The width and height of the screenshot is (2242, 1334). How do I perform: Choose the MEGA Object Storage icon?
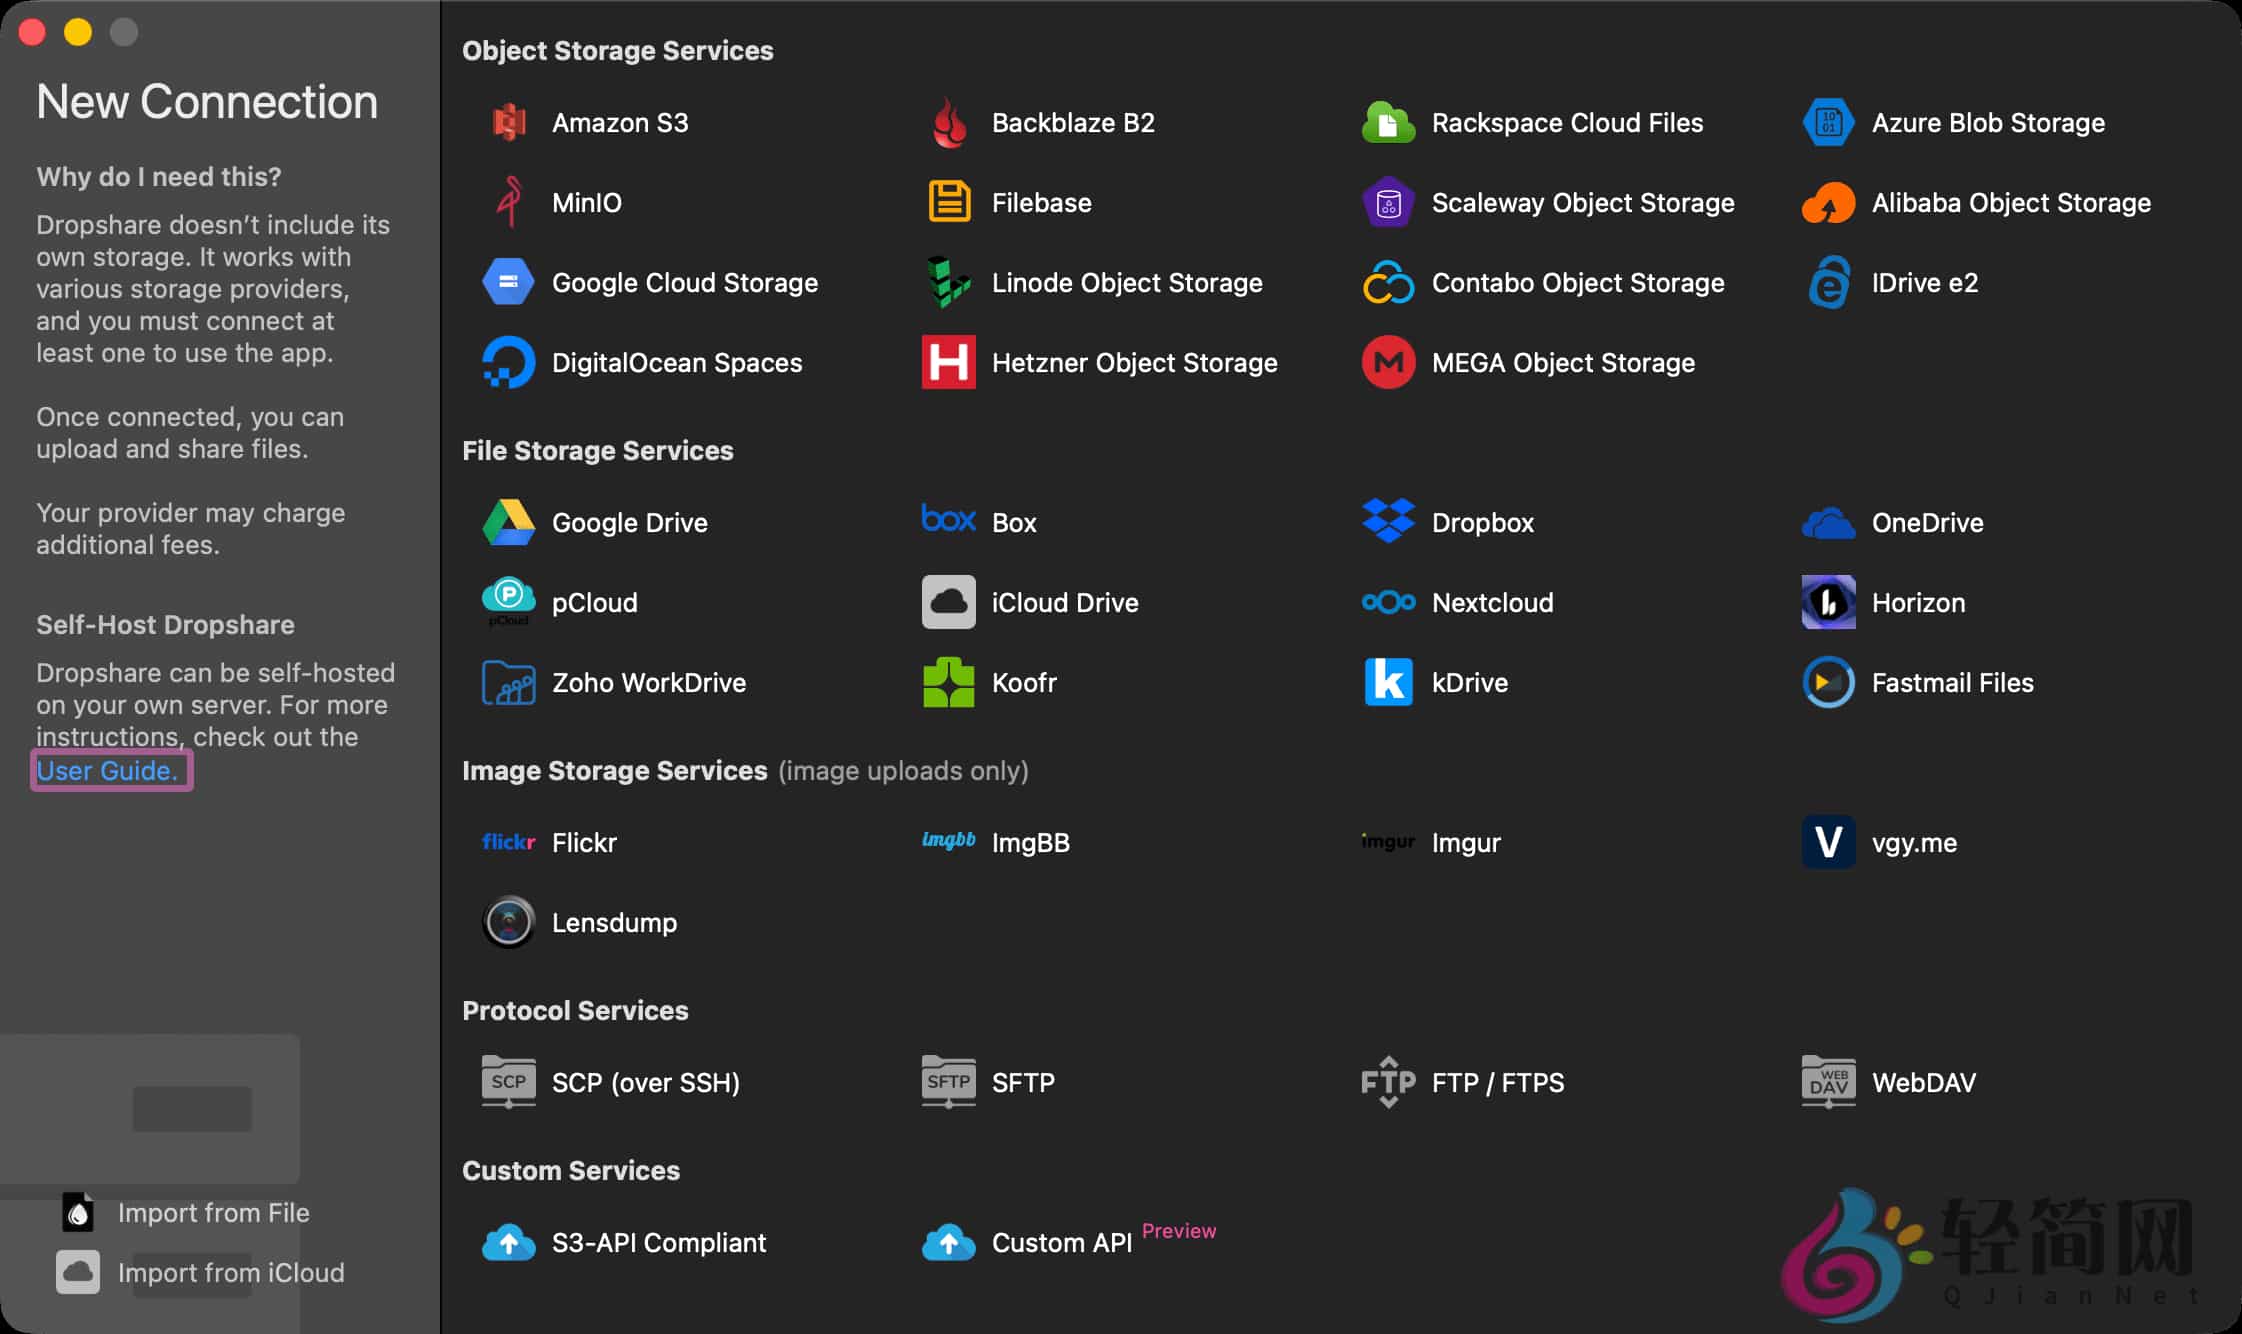tap(1388, 363)
